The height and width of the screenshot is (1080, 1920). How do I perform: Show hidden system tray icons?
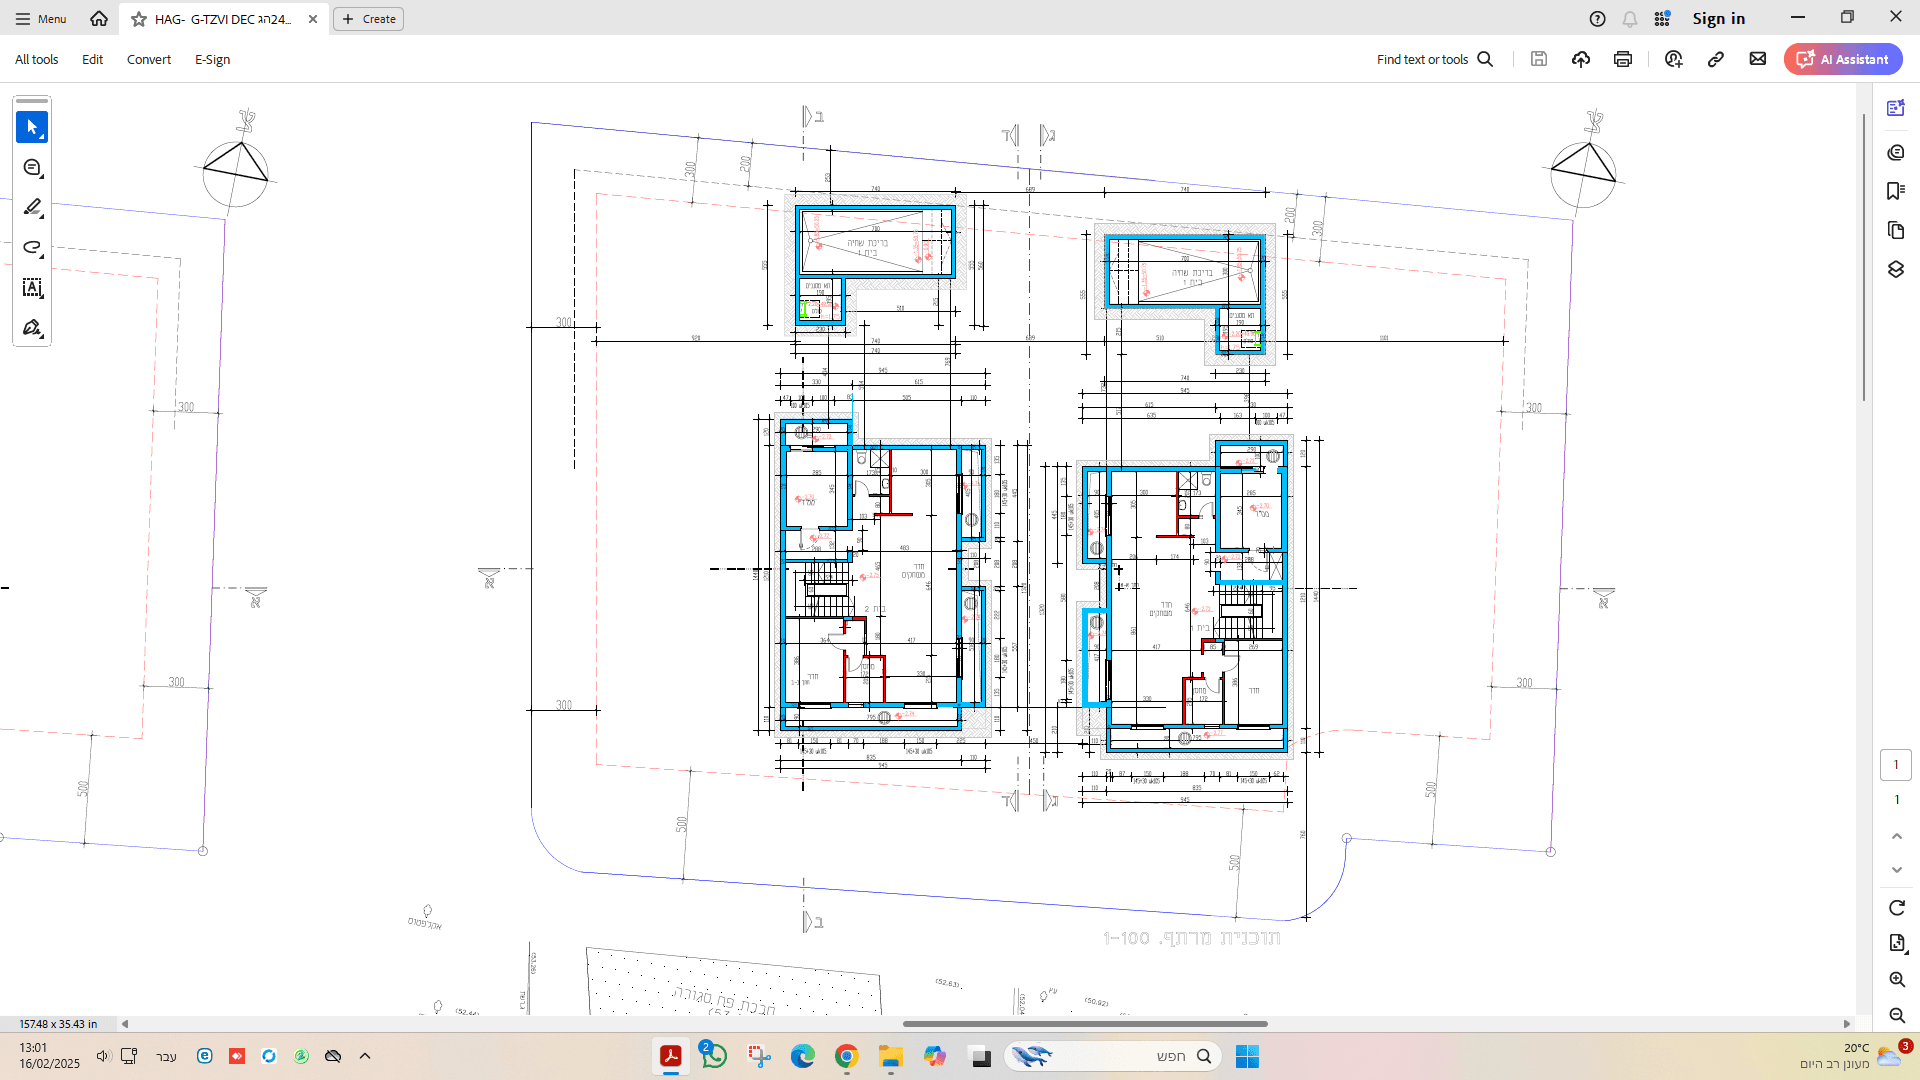(x=365, y=1056)
